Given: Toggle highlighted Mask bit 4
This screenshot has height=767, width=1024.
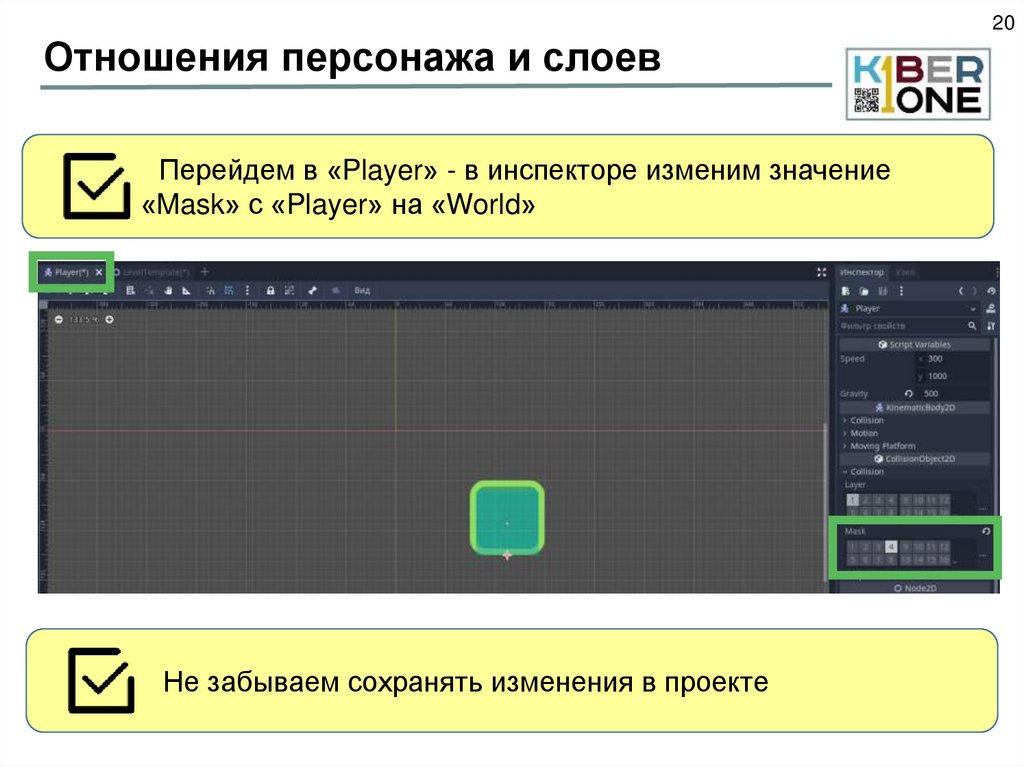Looking at the screenshot, I should [891, 547].
